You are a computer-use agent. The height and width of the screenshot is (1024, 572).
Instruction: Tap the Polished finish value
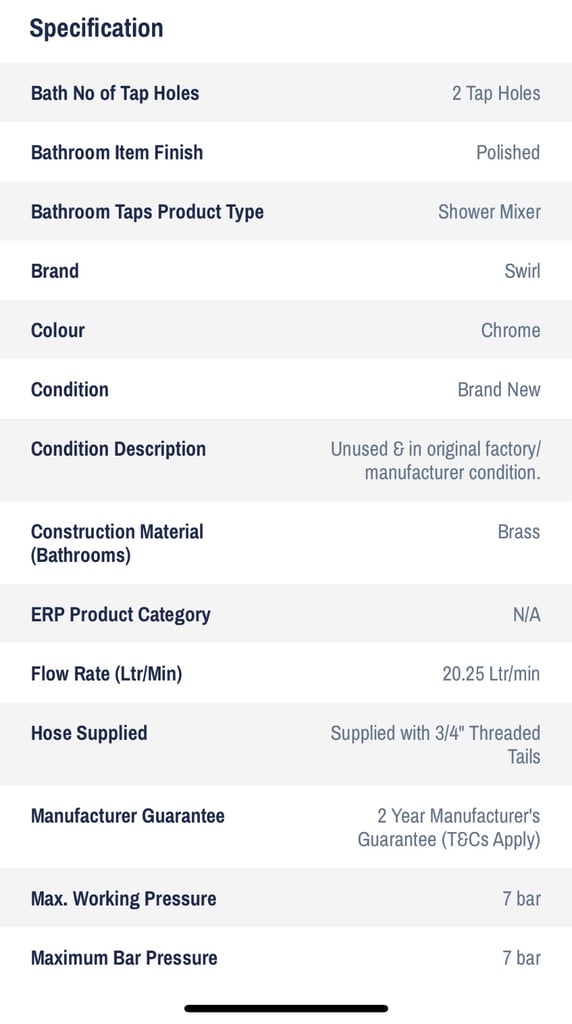point(508,152)
